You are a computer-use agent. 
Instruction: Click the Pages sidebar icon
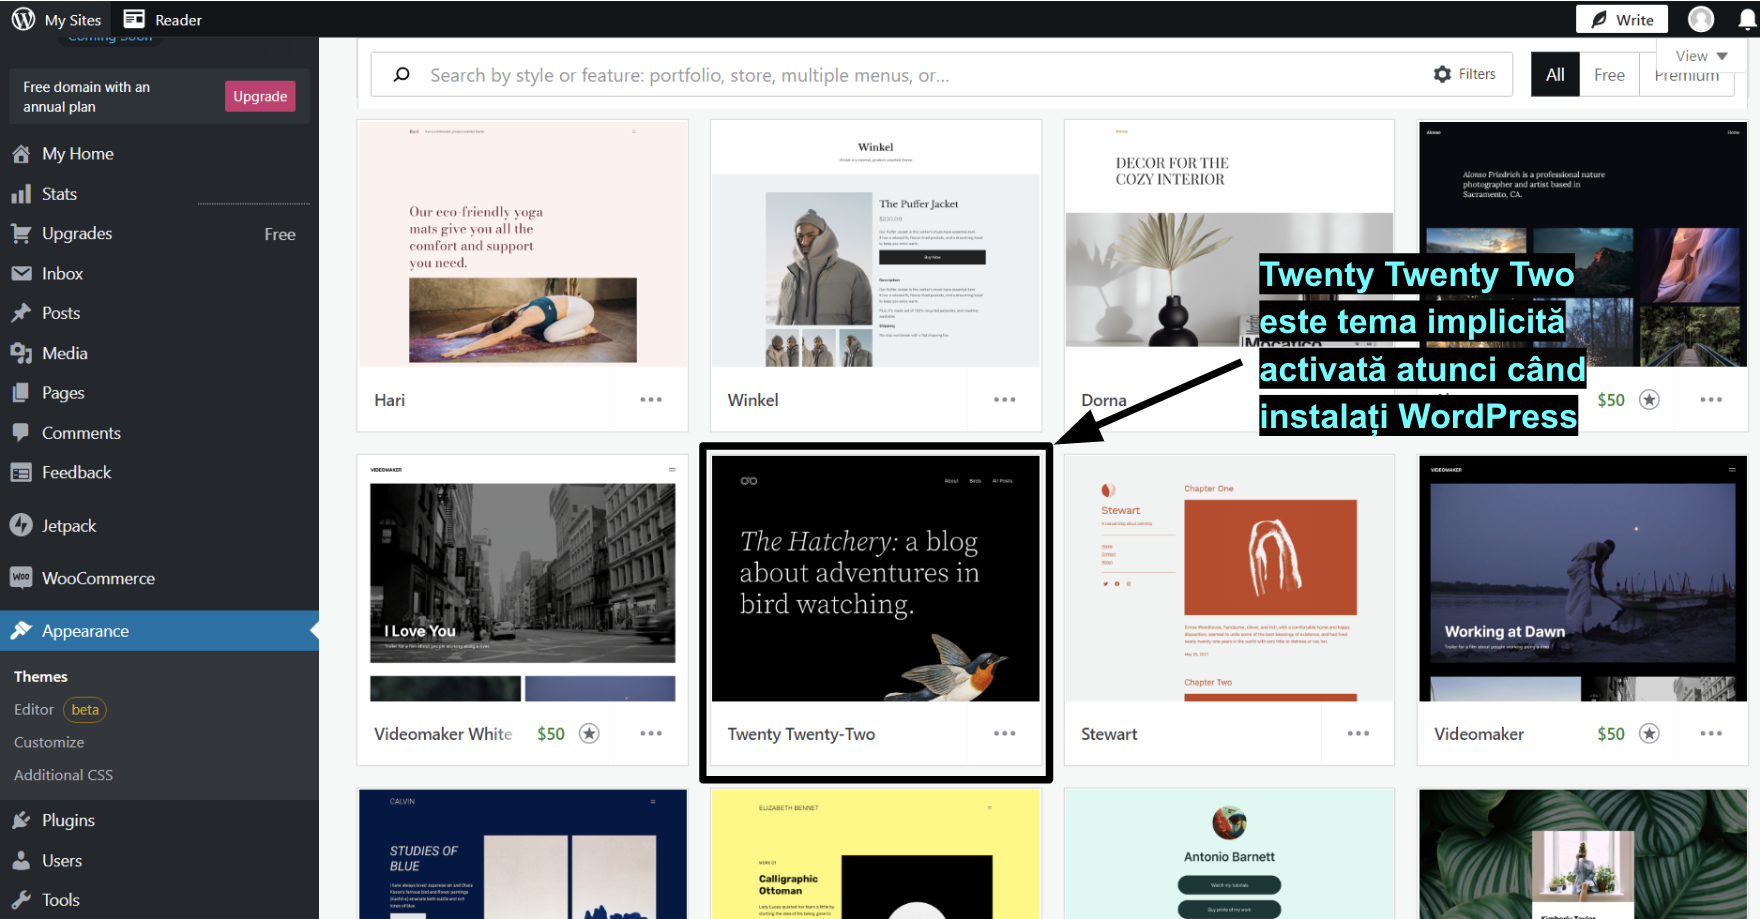point(21,393)
